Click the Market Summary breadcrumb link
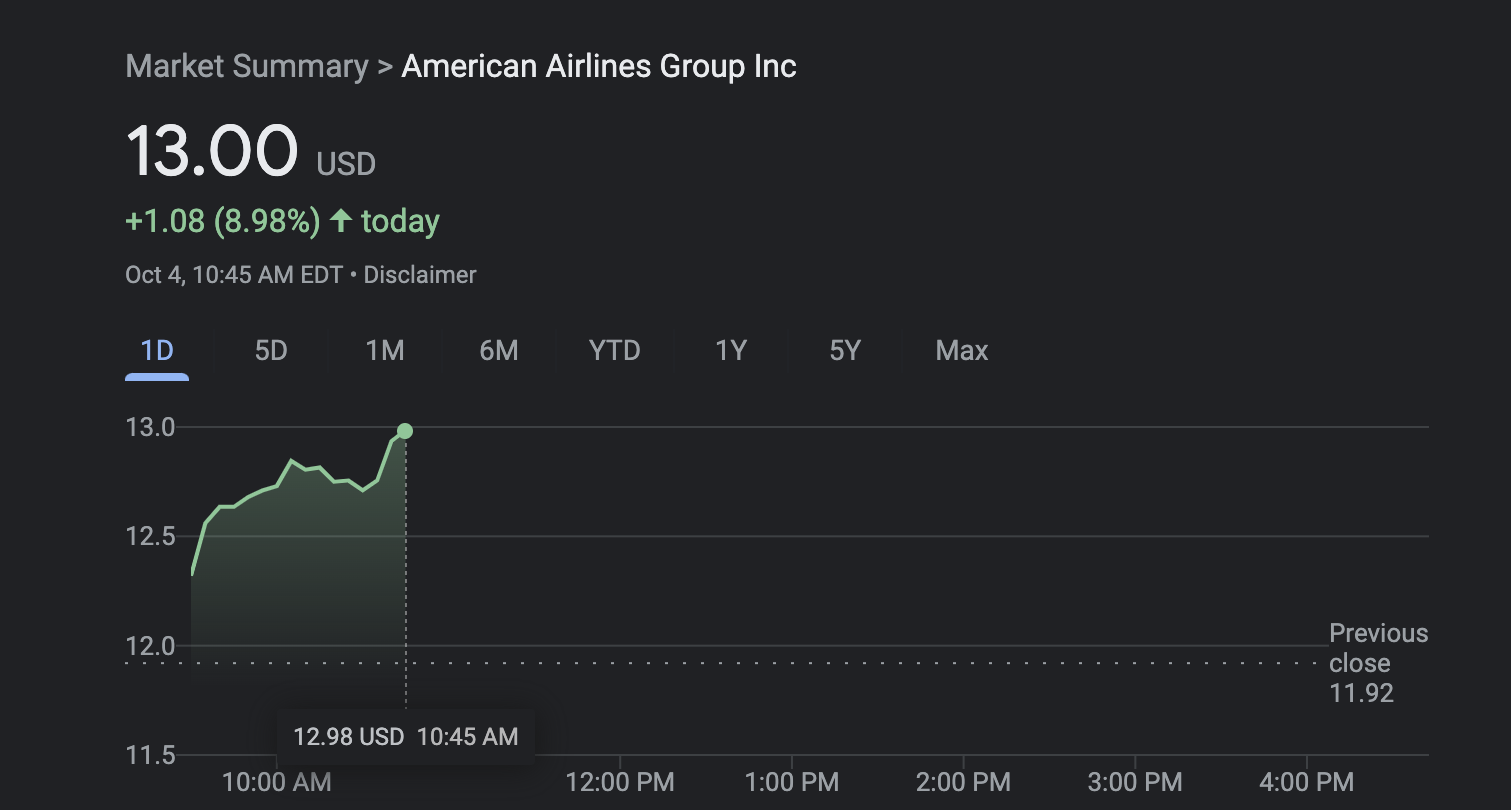Viewport: 1511px width, 810px height. click(x=247, y=67)
